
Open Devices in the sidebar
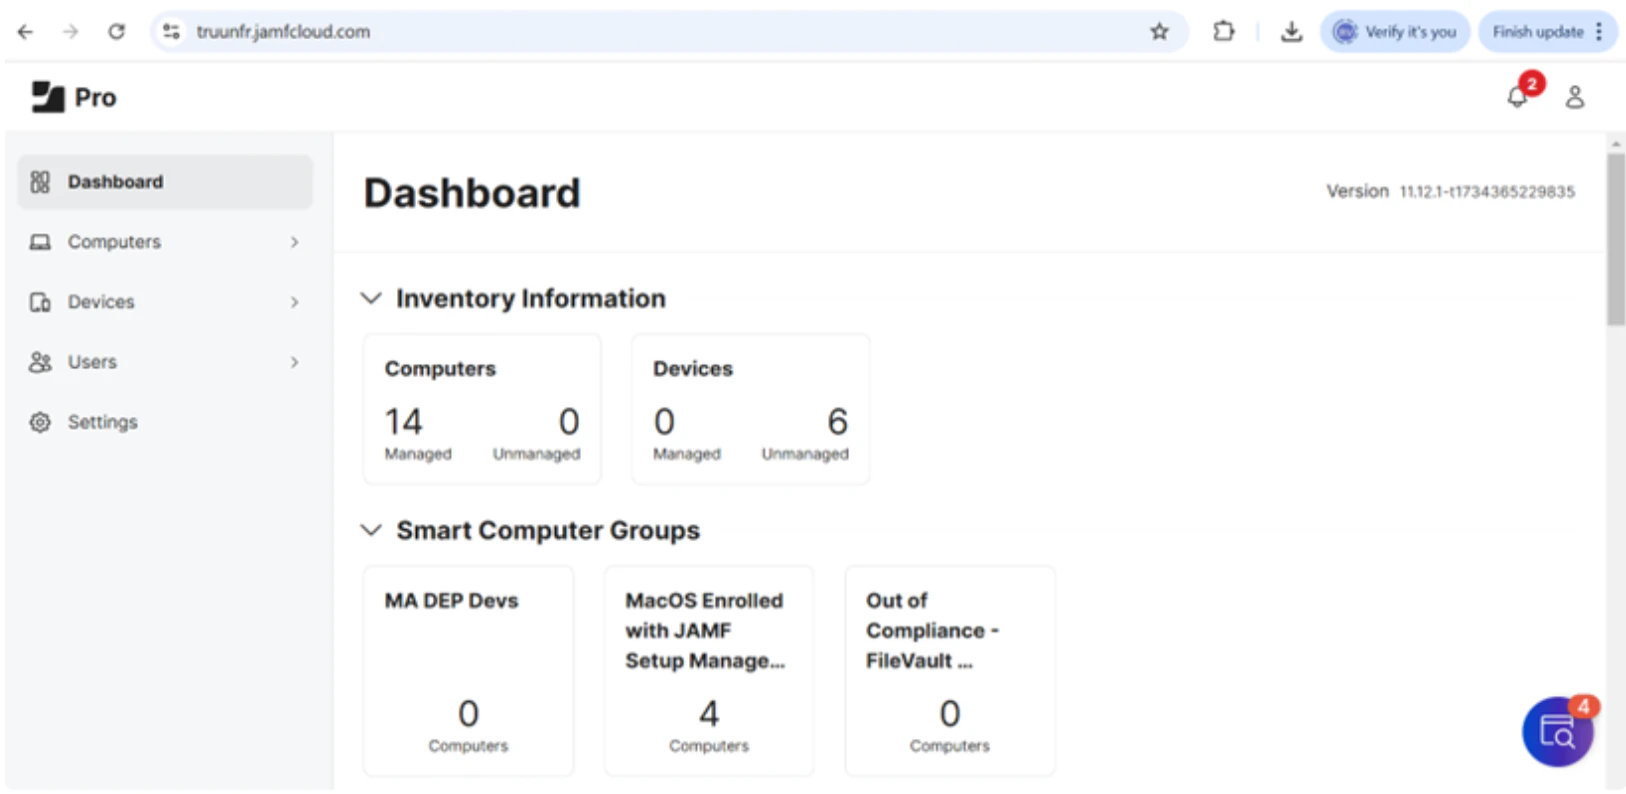click(x=165, y=302)
